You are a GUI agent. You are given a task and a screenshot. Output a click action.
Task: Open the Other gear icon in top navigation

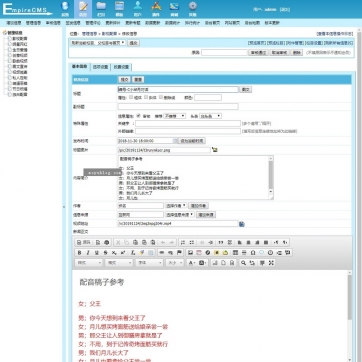pyautogui.click(x=192, y=9)
